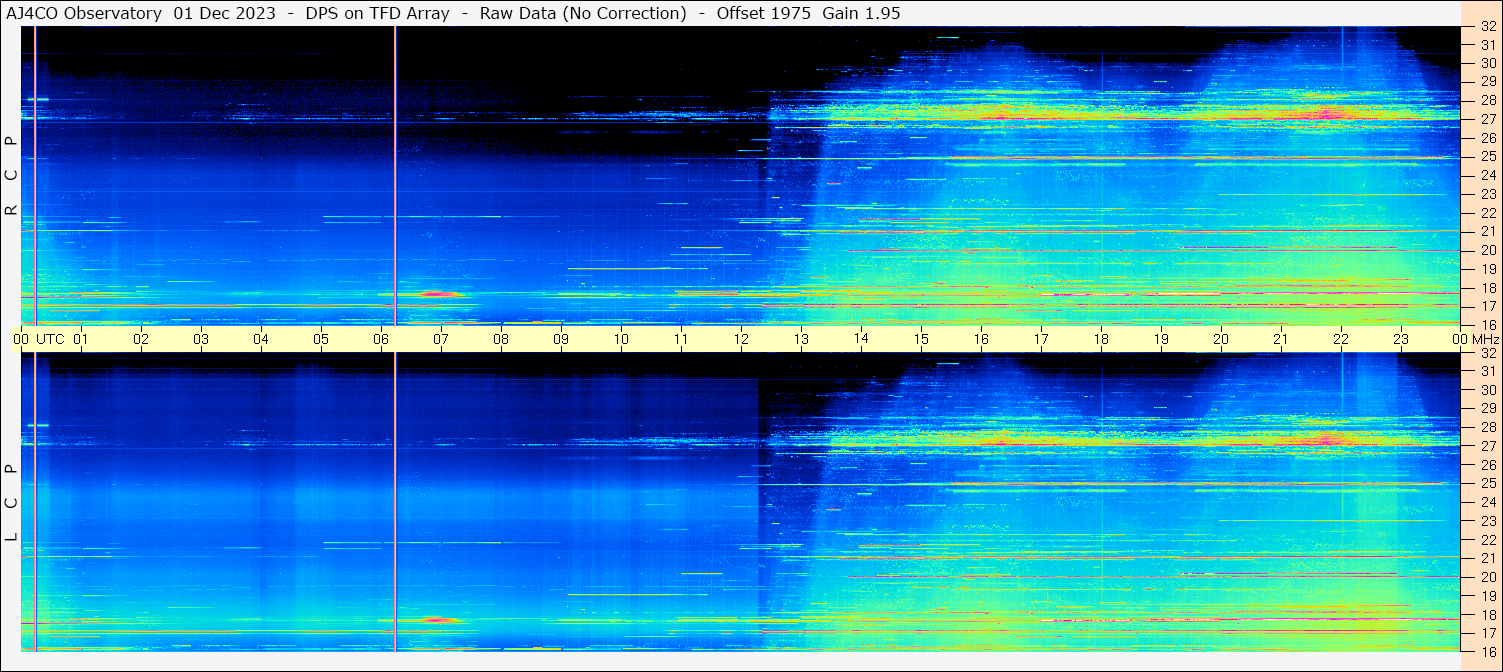Select the 10 hour tick label
Image resolution: width=1503 pixels, height=672 pixels.
[621, 339]
